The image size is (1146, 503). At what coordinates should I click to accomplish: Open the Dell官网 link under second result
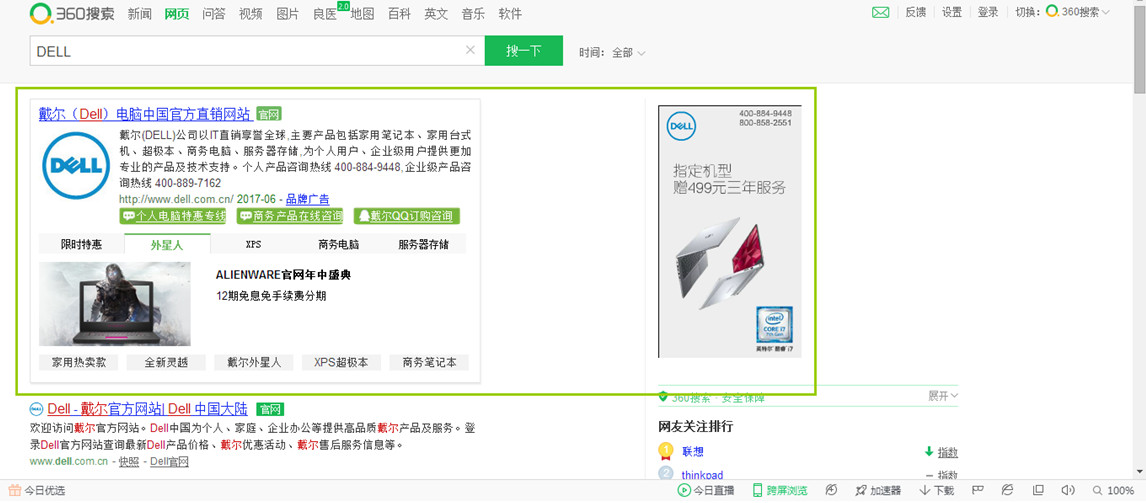point(169,461)
